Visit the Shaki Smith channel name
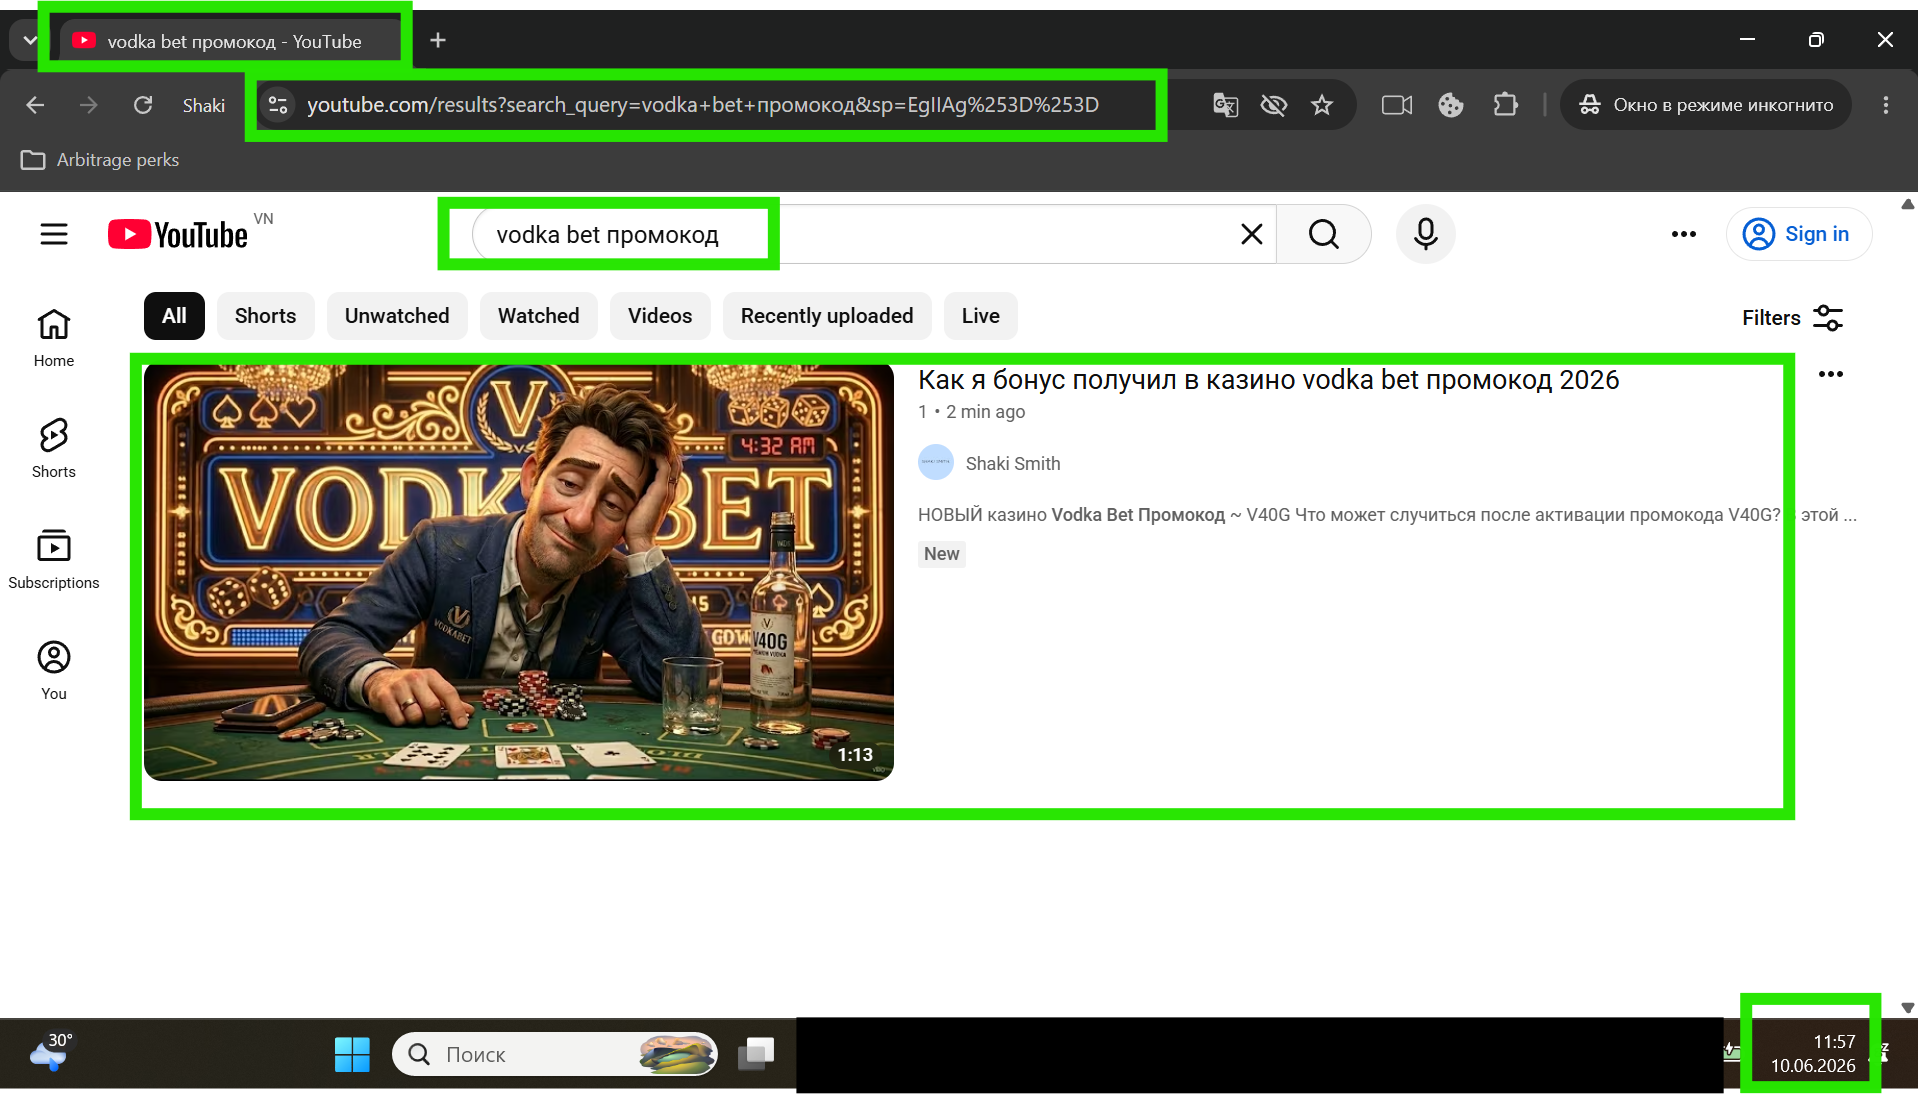This screenshot has height=1094, width=1918. pos(1013,463)
